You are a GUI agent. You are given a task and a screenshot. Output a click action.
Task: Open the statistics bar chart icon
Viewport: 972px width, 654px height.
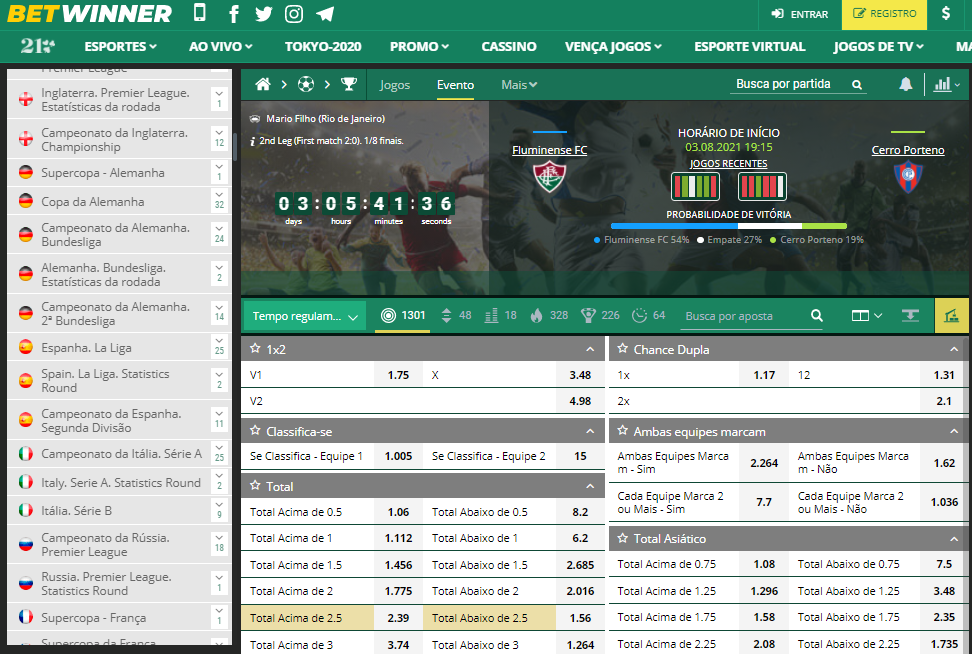coord(942,84)
